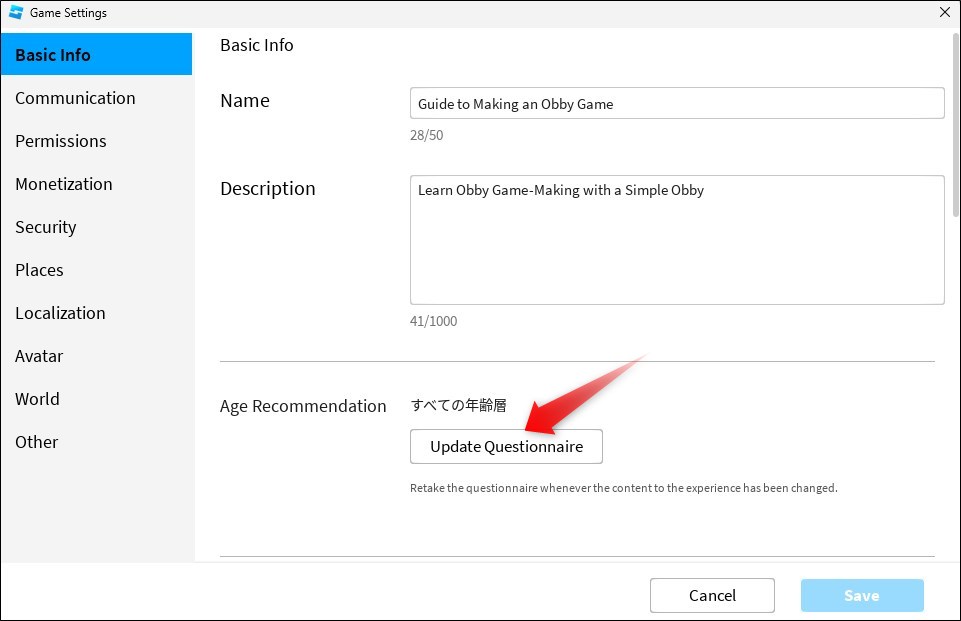Screen dimensions: 961x621
Task: Click the Update Questionnaire button
Action: 506,446
